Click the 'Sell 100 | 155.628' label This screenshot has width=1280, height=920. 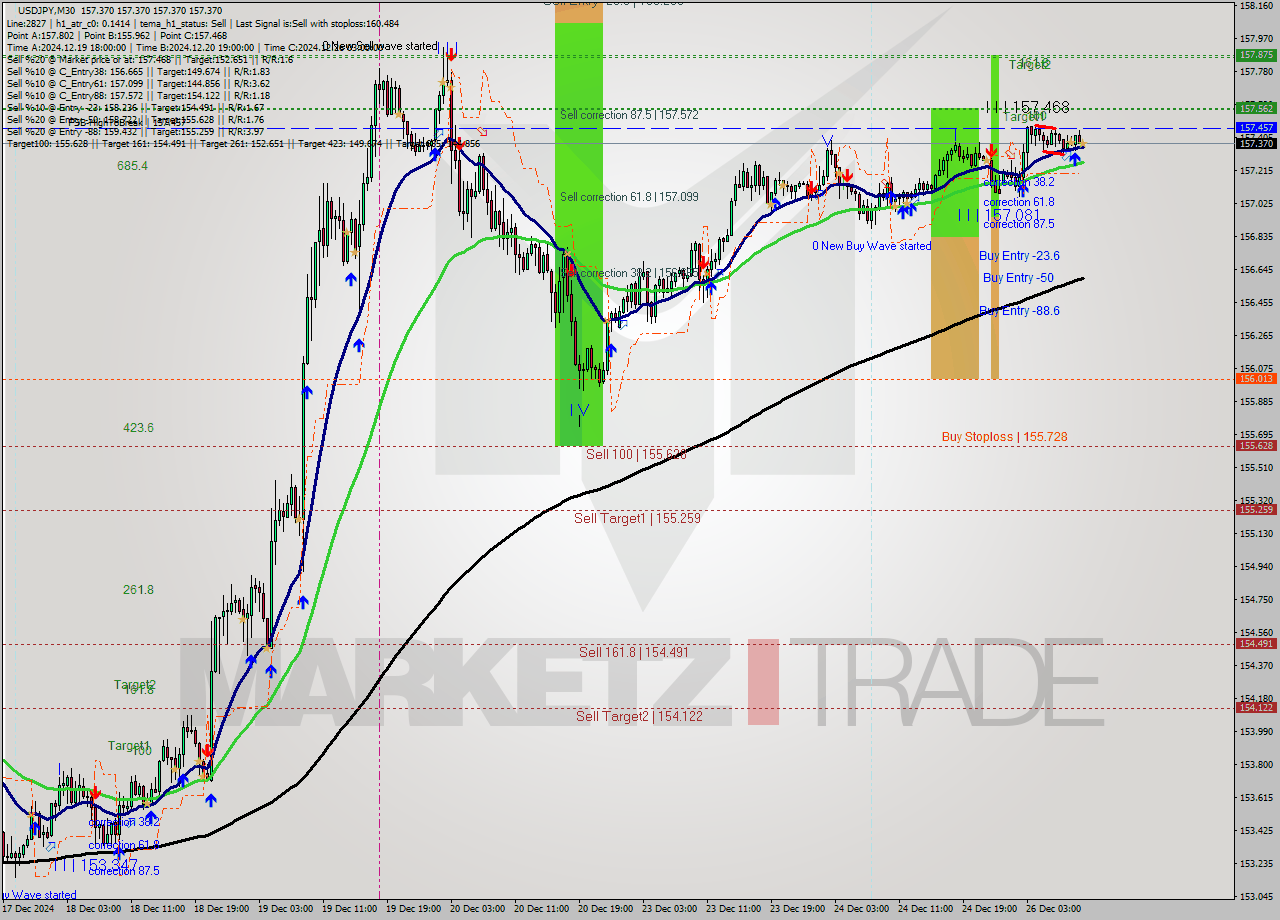point(636,454)
